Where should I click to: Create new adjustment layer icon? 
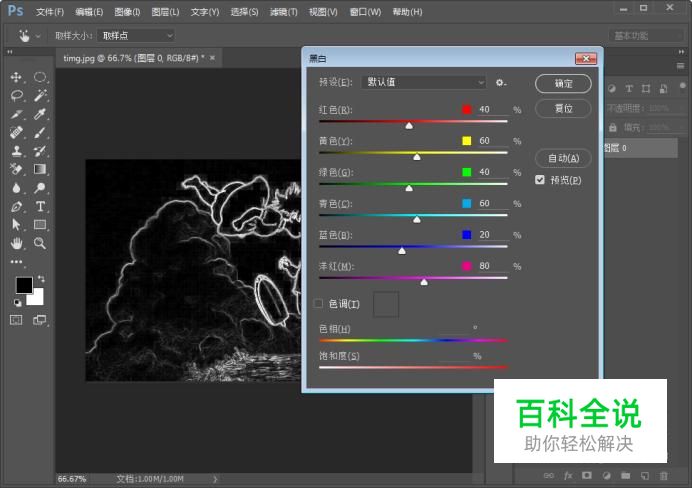(606, 476)
